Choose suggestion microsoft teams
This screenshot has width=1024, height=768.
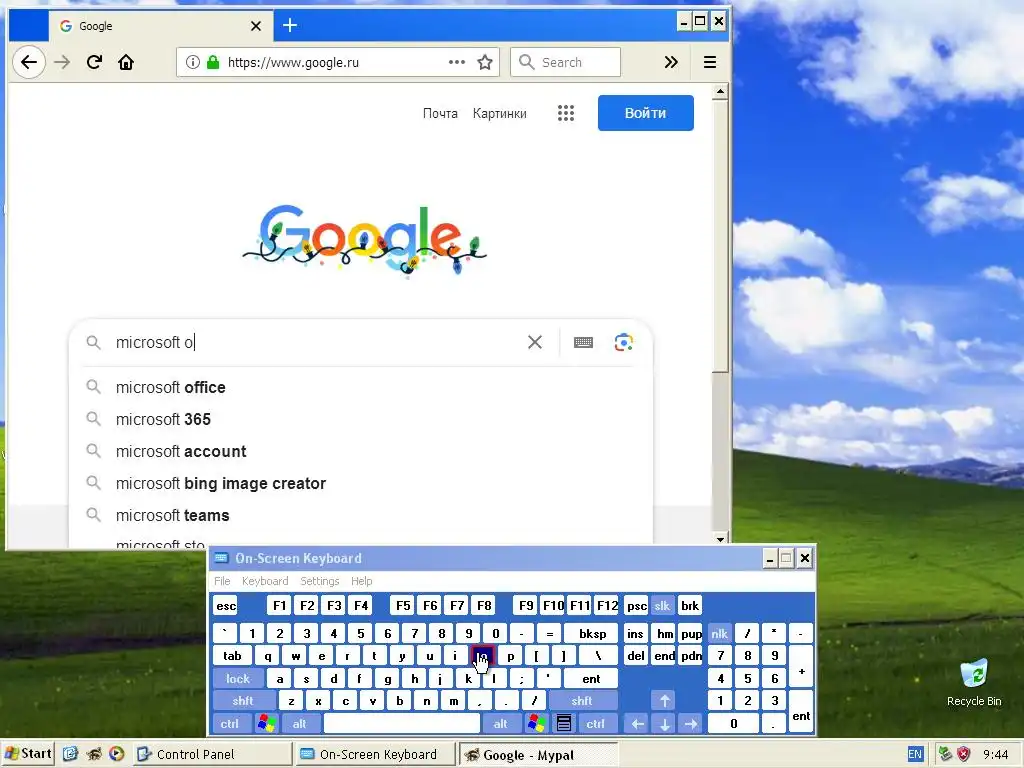(x=360, y=515)
